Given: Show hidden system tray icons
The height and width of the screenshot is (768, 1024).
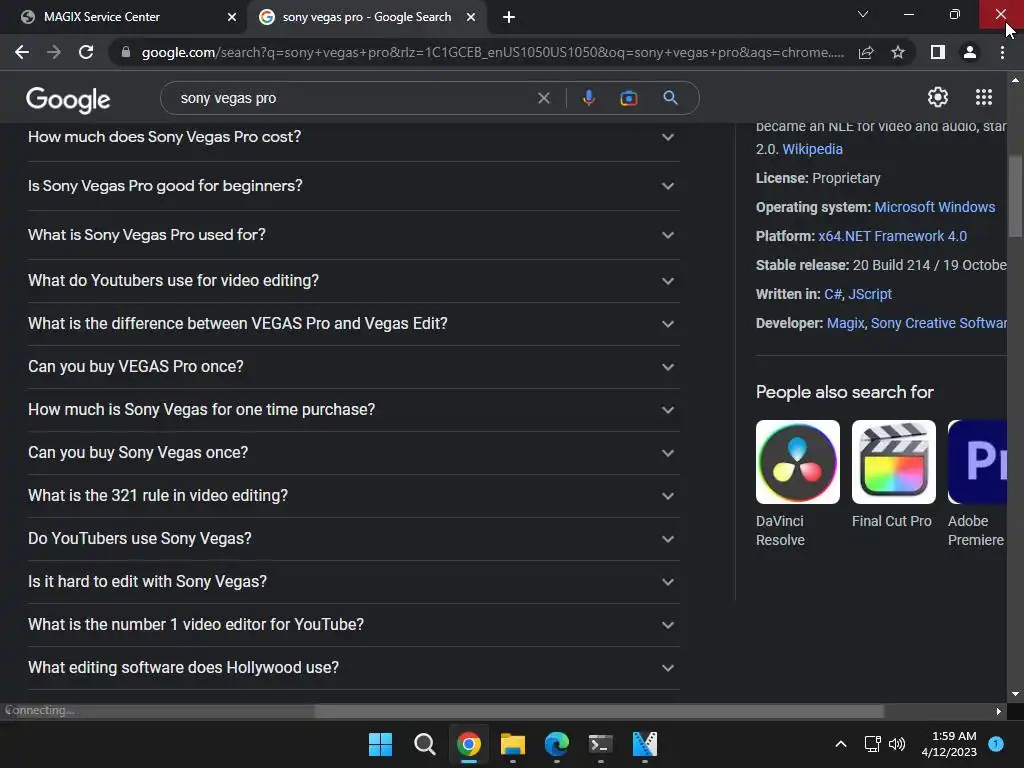Looking at the screenshot, I should (840, 744).
